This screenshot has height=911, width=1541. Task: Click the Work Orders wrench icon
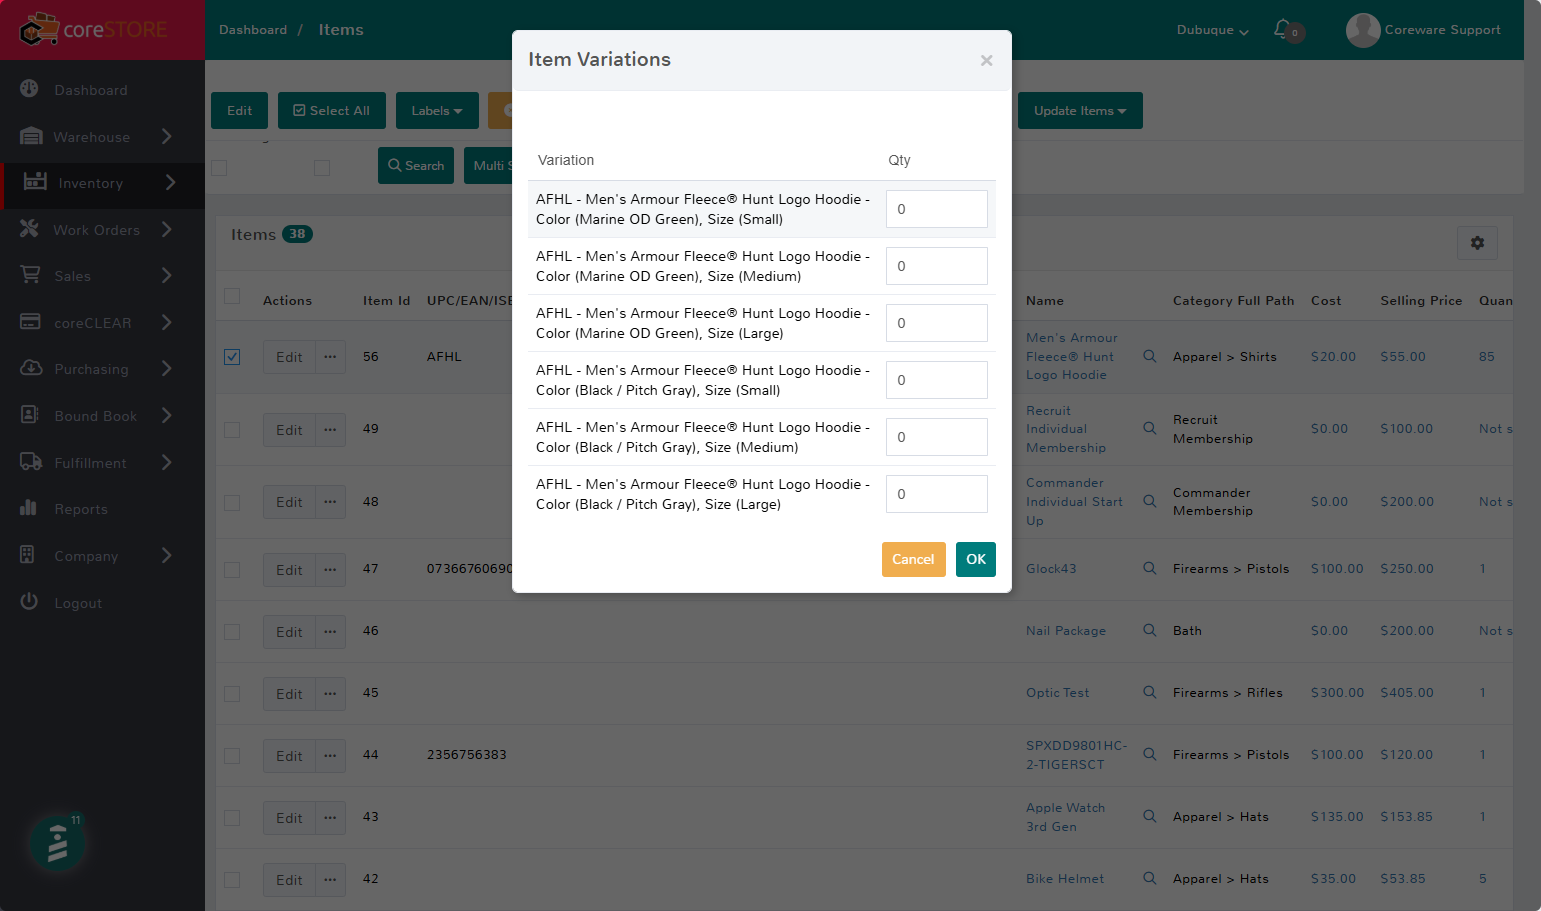(29, 229)
